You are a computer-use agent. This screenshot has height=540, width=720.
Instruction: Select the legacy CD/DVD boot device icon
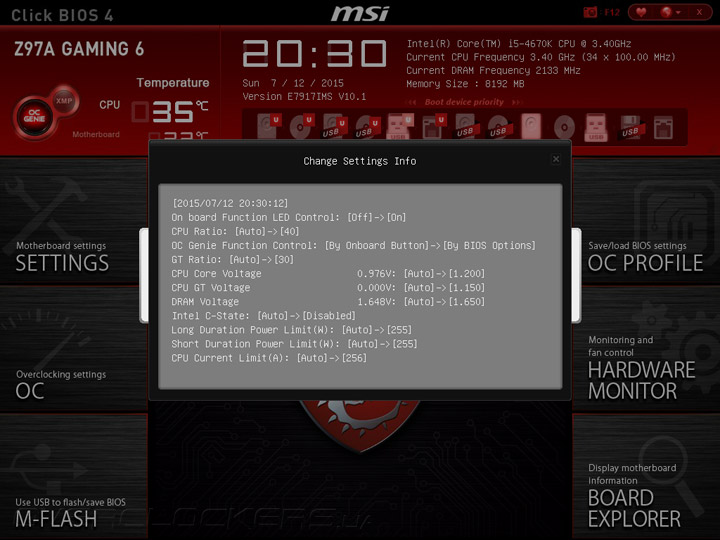[564, 126]
